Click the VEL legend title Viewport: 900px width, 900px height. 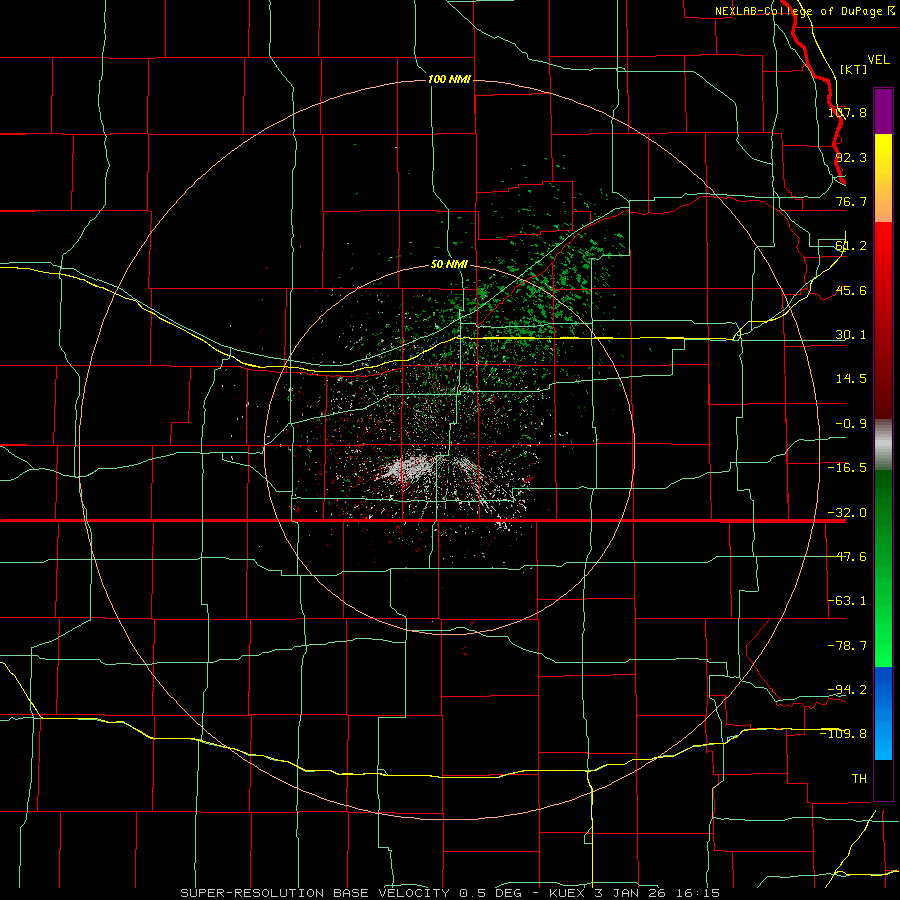coord(878,60)
